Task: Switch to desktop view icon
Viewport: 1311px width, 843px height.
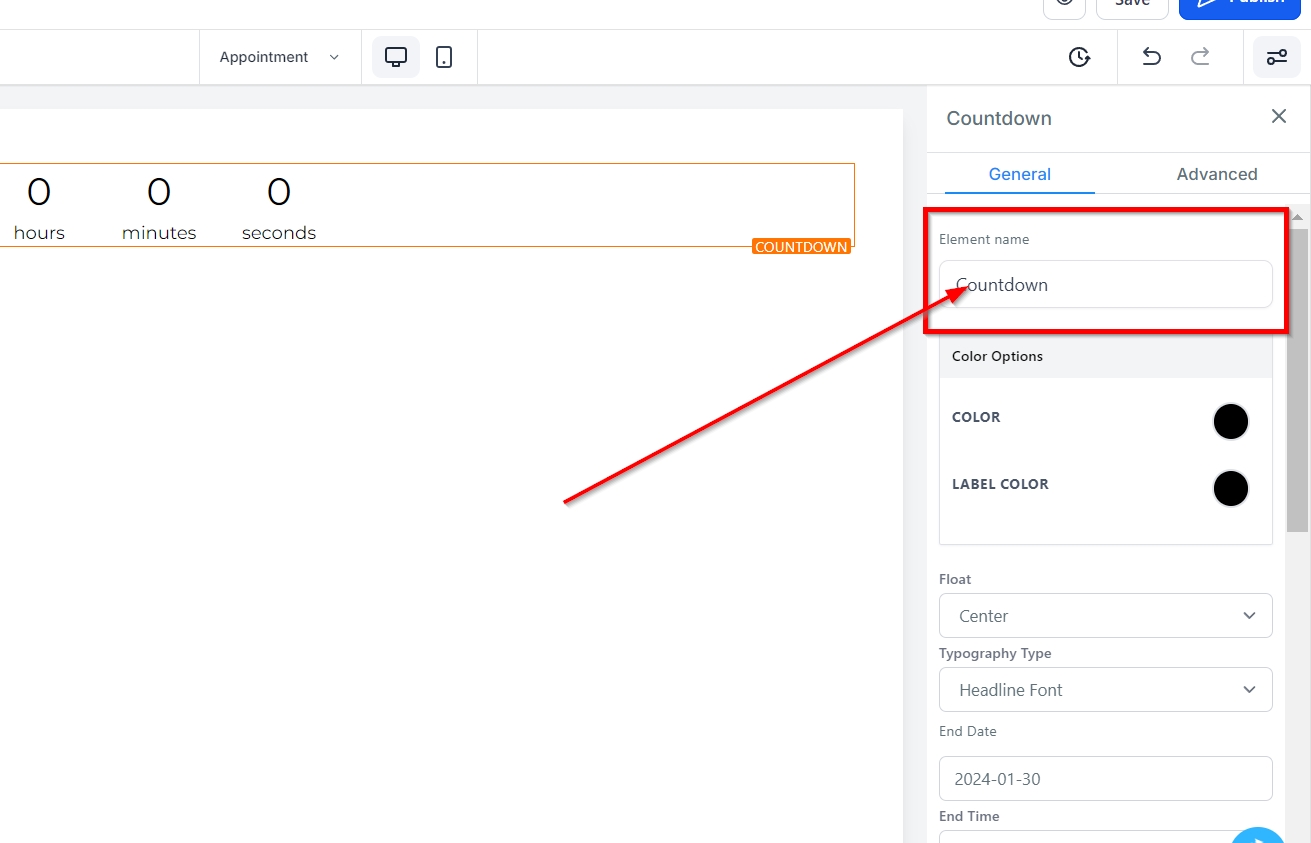Action: pos(396,57)
